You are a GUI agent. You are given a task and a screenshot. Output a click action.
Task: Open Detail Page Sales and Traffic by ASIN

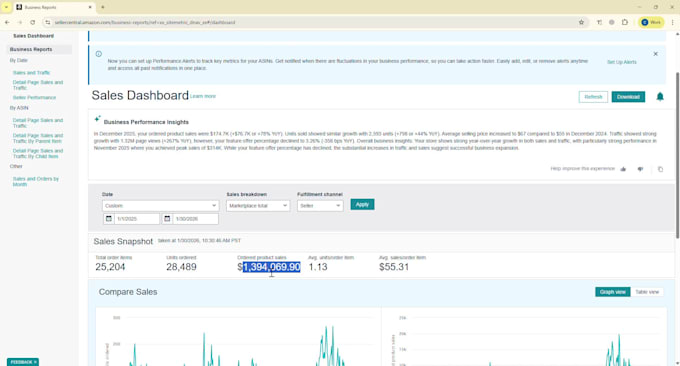38,123
